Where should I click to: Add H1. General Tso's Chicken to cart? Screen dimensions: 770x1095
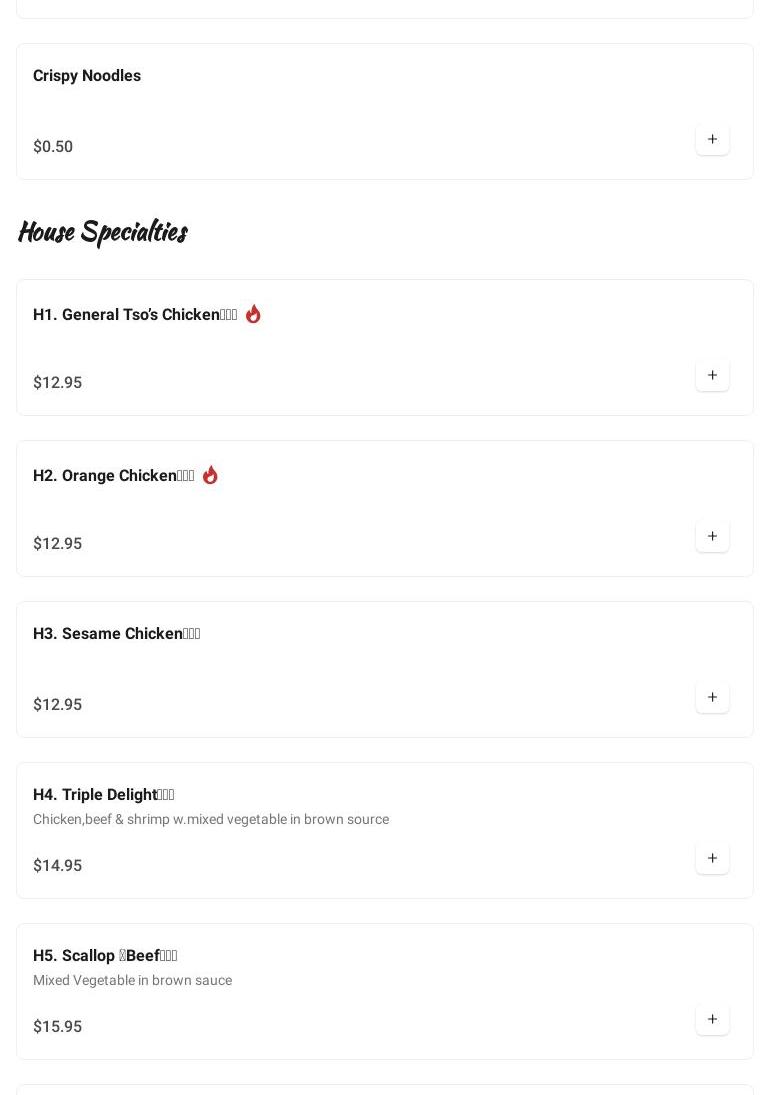(x=712, y=376)
